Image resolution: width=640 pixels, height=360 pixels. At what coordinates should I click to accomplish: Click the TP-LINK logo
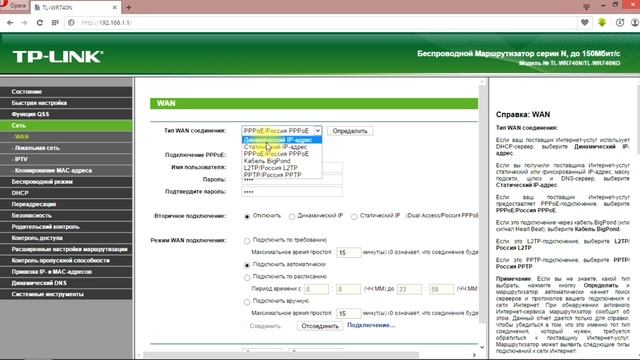pos(58,57)
